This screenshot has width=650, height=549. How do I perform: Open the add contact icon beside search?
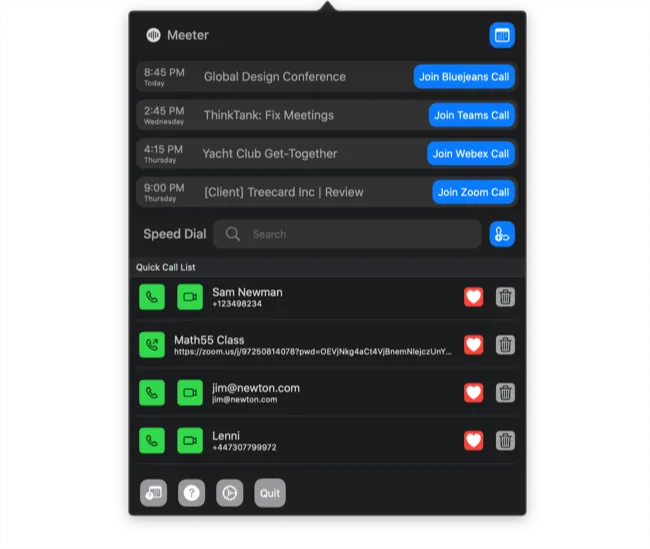502,234
